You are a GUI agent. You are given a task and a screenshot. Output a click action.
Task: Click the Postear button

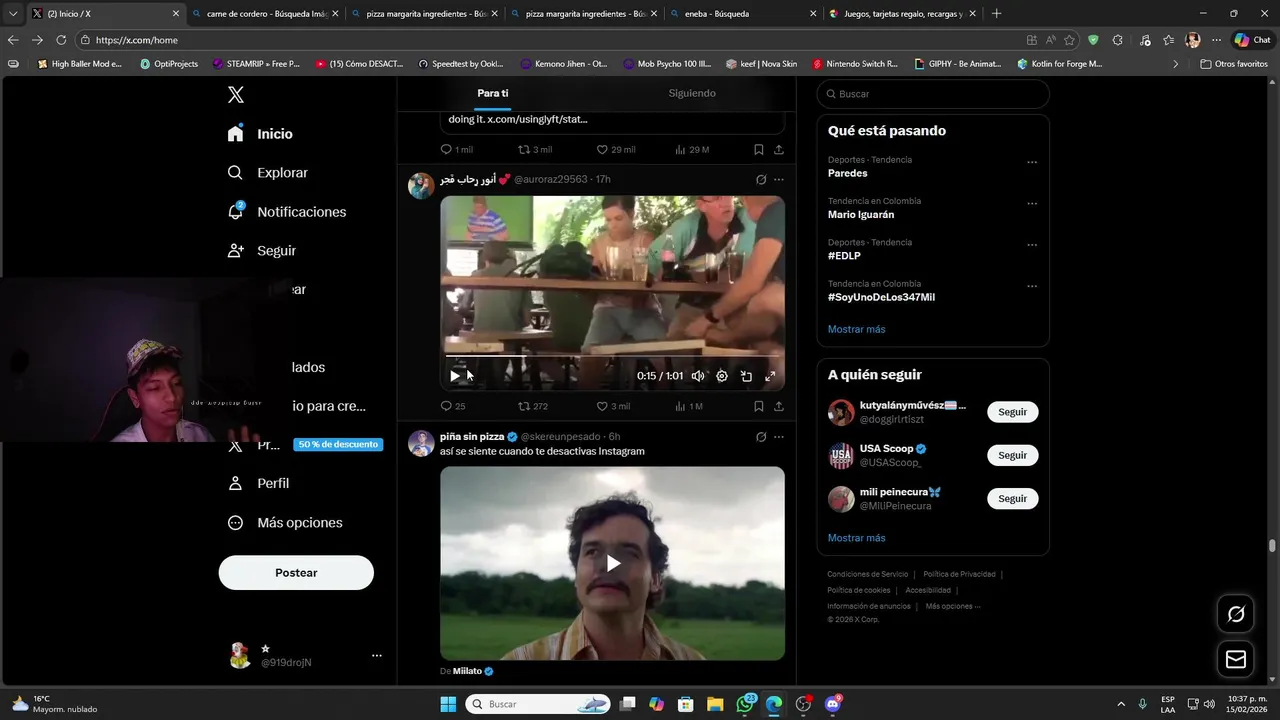point(296,573)
